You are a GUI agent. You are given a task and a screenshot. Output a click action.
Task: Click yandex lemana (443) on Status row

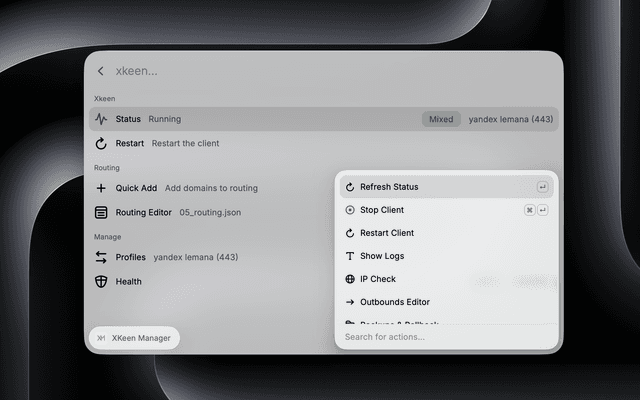[x=511, y=119]
